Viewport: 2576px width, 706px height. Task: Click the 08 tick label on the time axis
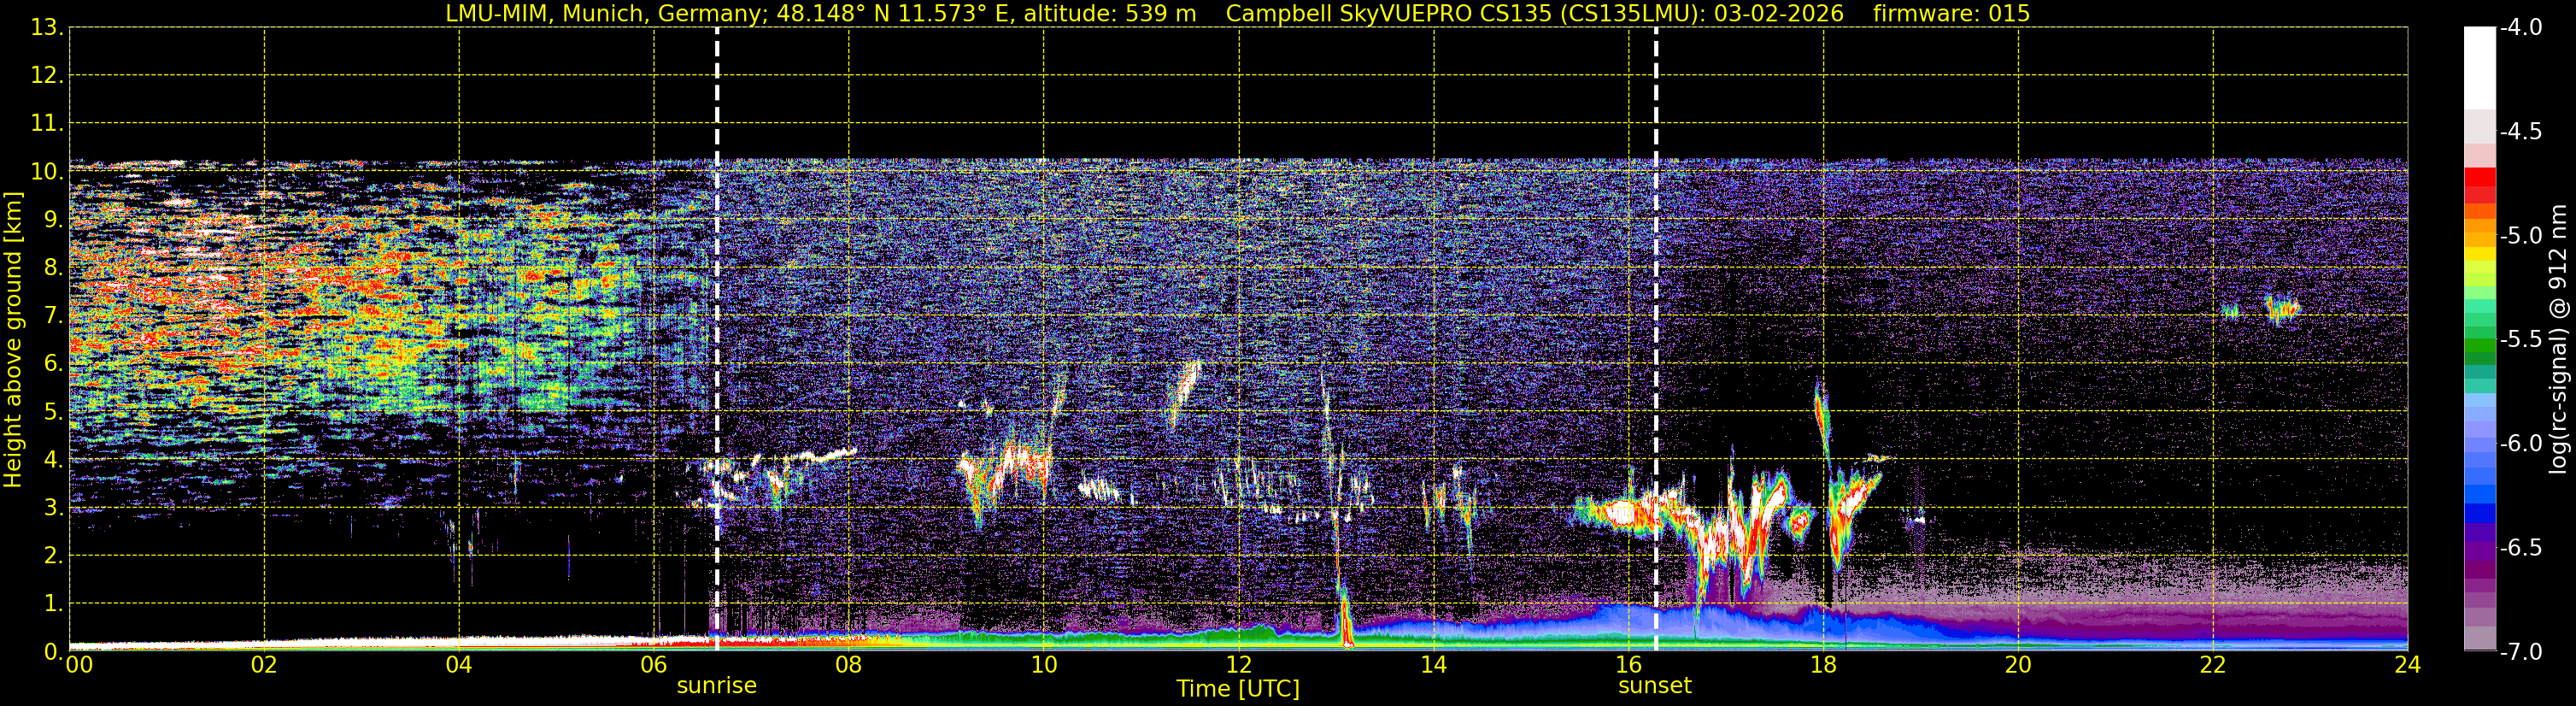pos(848,665)
